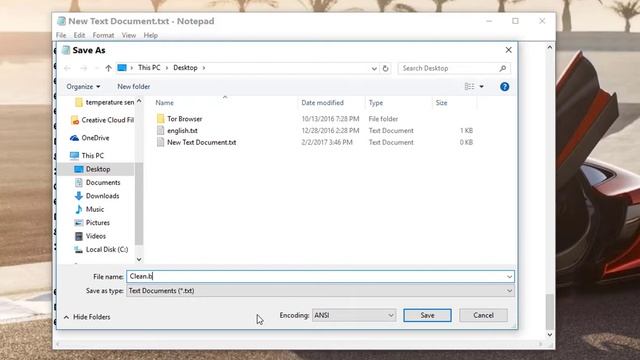The image size is (640, 360).
Task: Click the 1 KB size cell
Action: click(x=466, y=131)
